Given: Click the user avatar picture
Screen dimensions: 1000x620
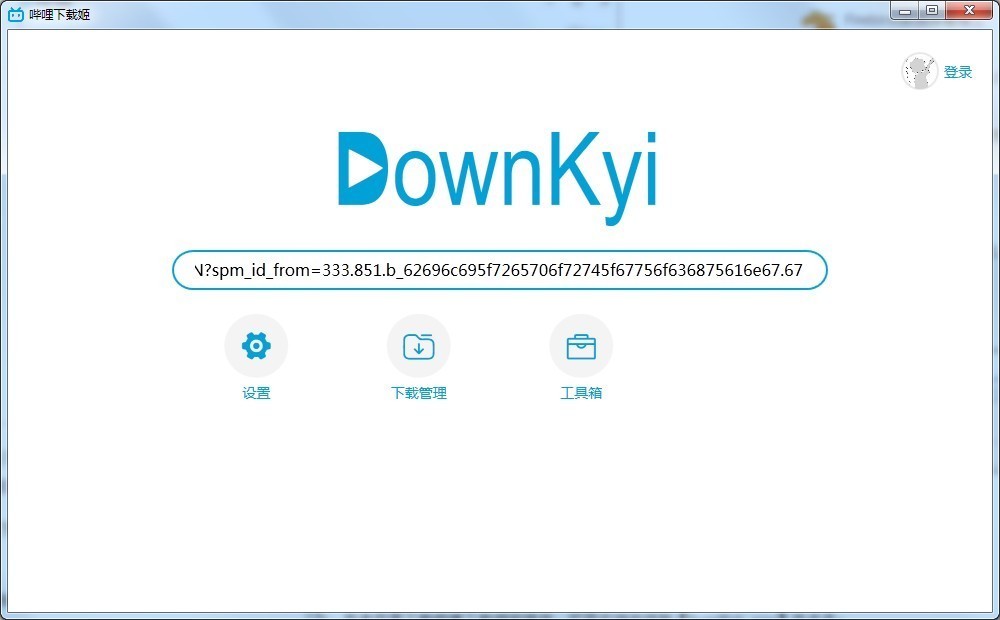Looking at the screenshot, I should (x=919, y=71).
